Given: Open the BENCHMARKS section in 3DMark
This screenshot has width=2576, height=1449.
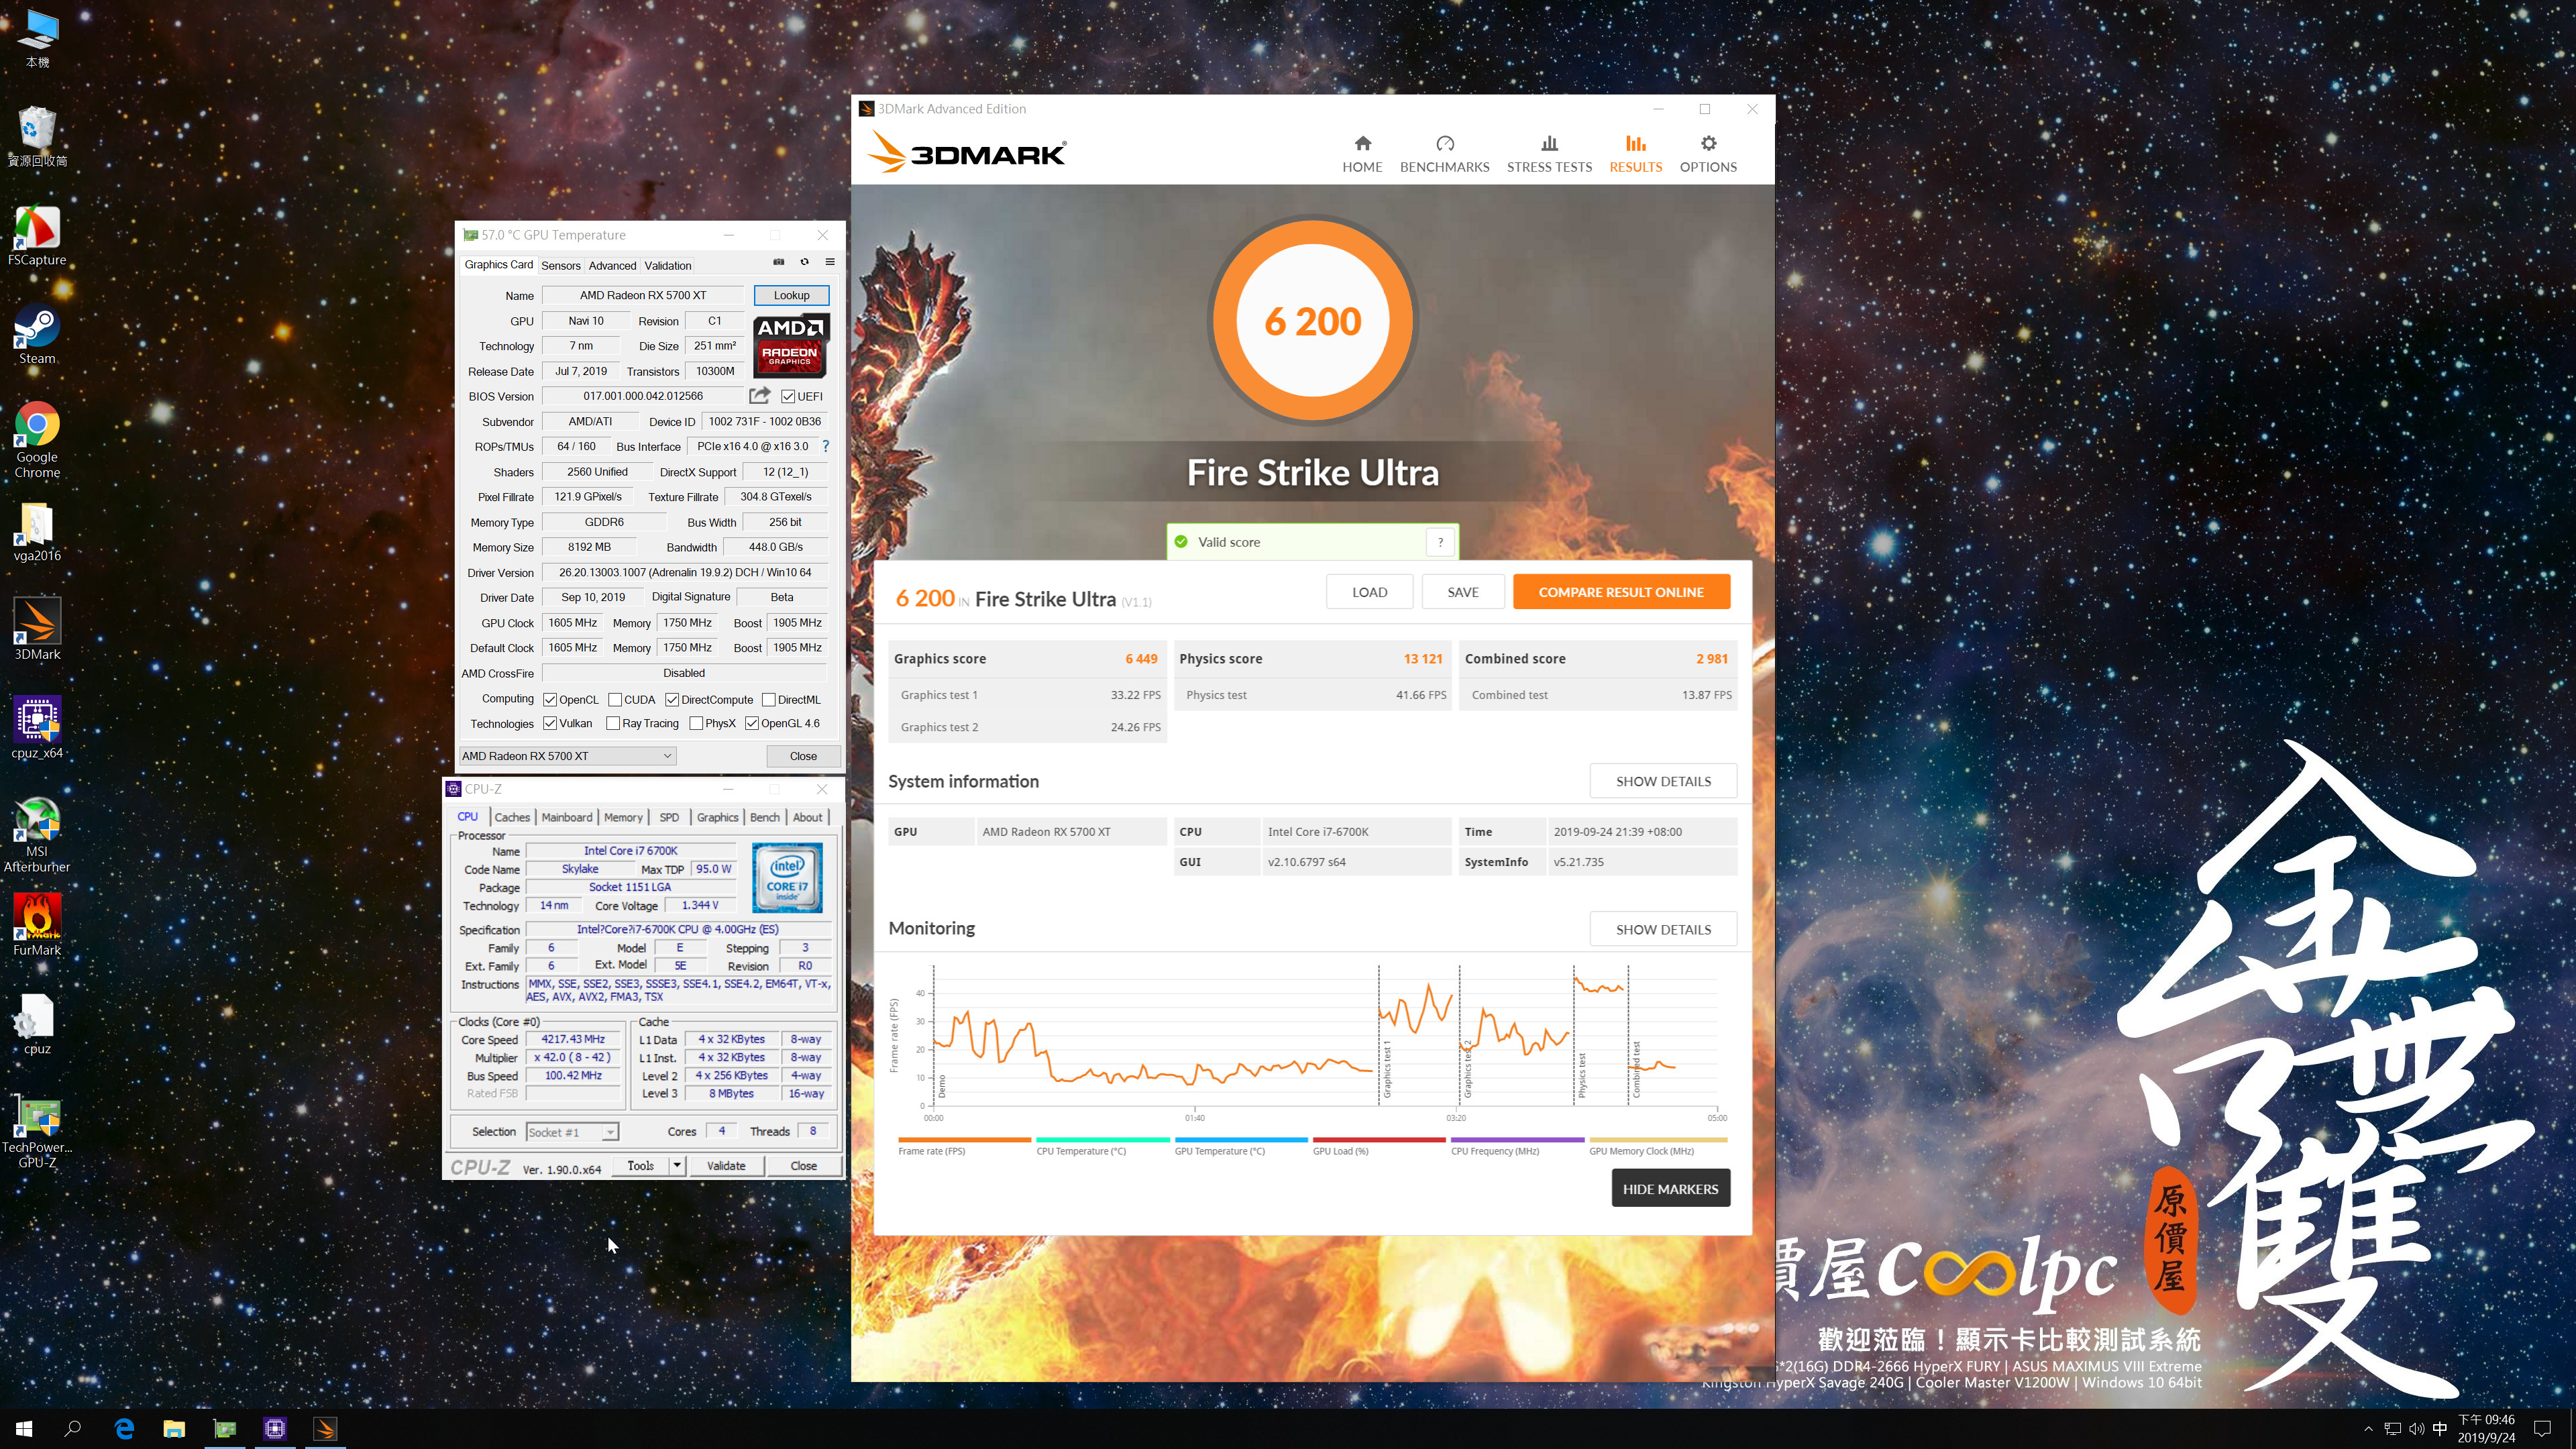Looking at the screenshot, I should [1444, 154].
